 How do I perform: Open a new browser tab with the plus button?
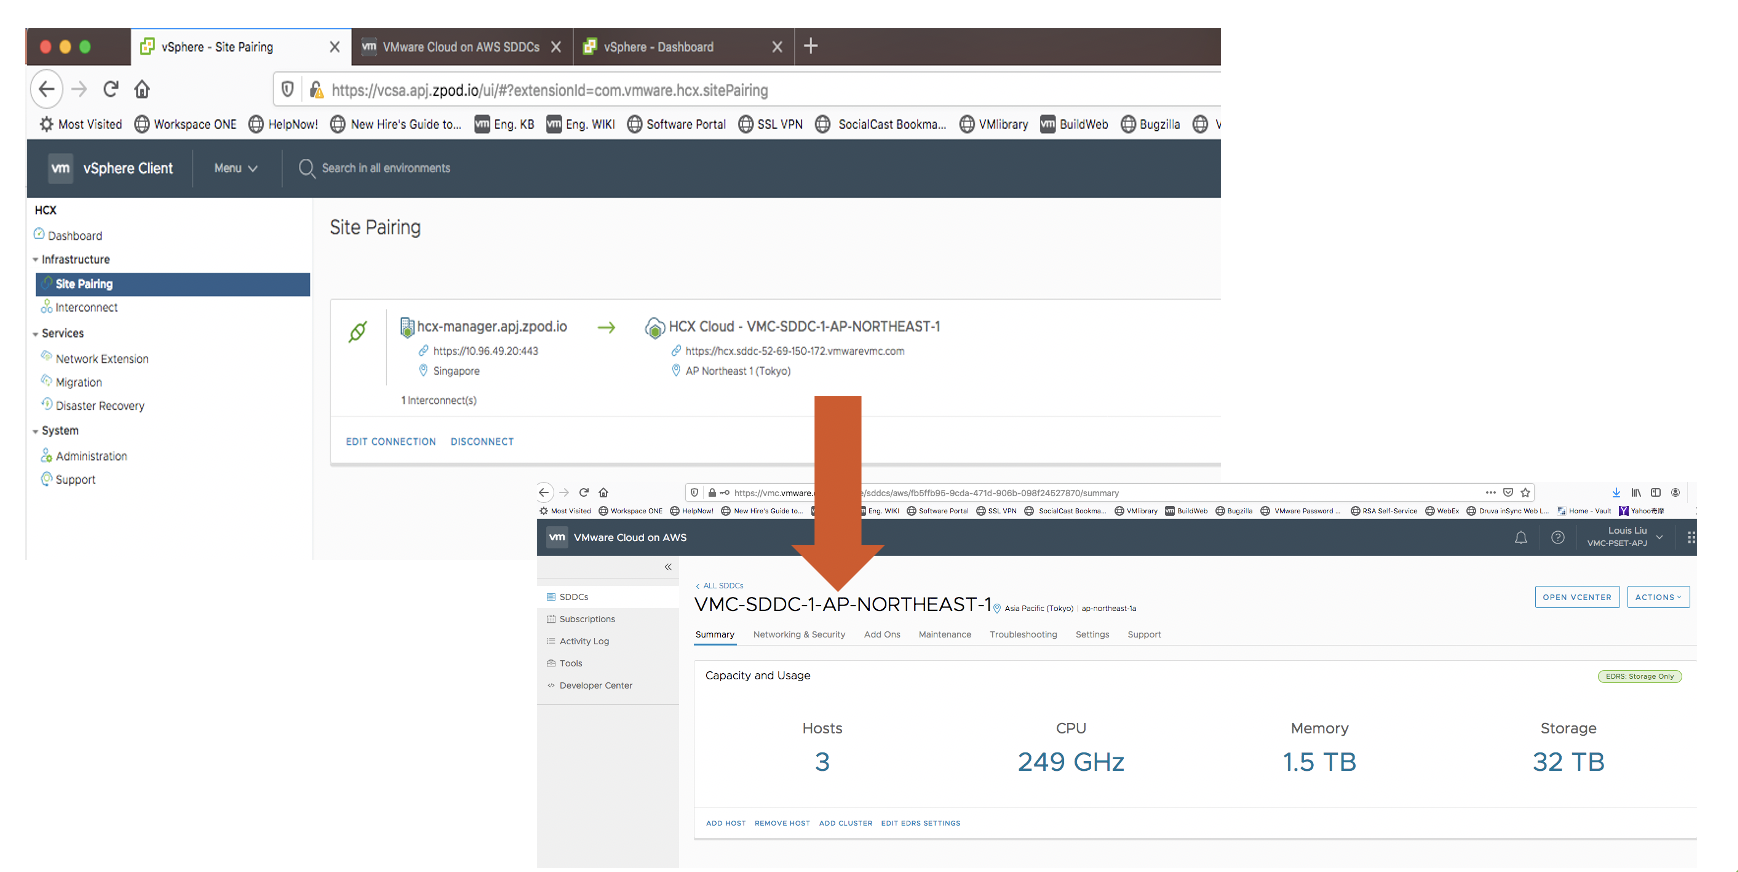[811, 46]
